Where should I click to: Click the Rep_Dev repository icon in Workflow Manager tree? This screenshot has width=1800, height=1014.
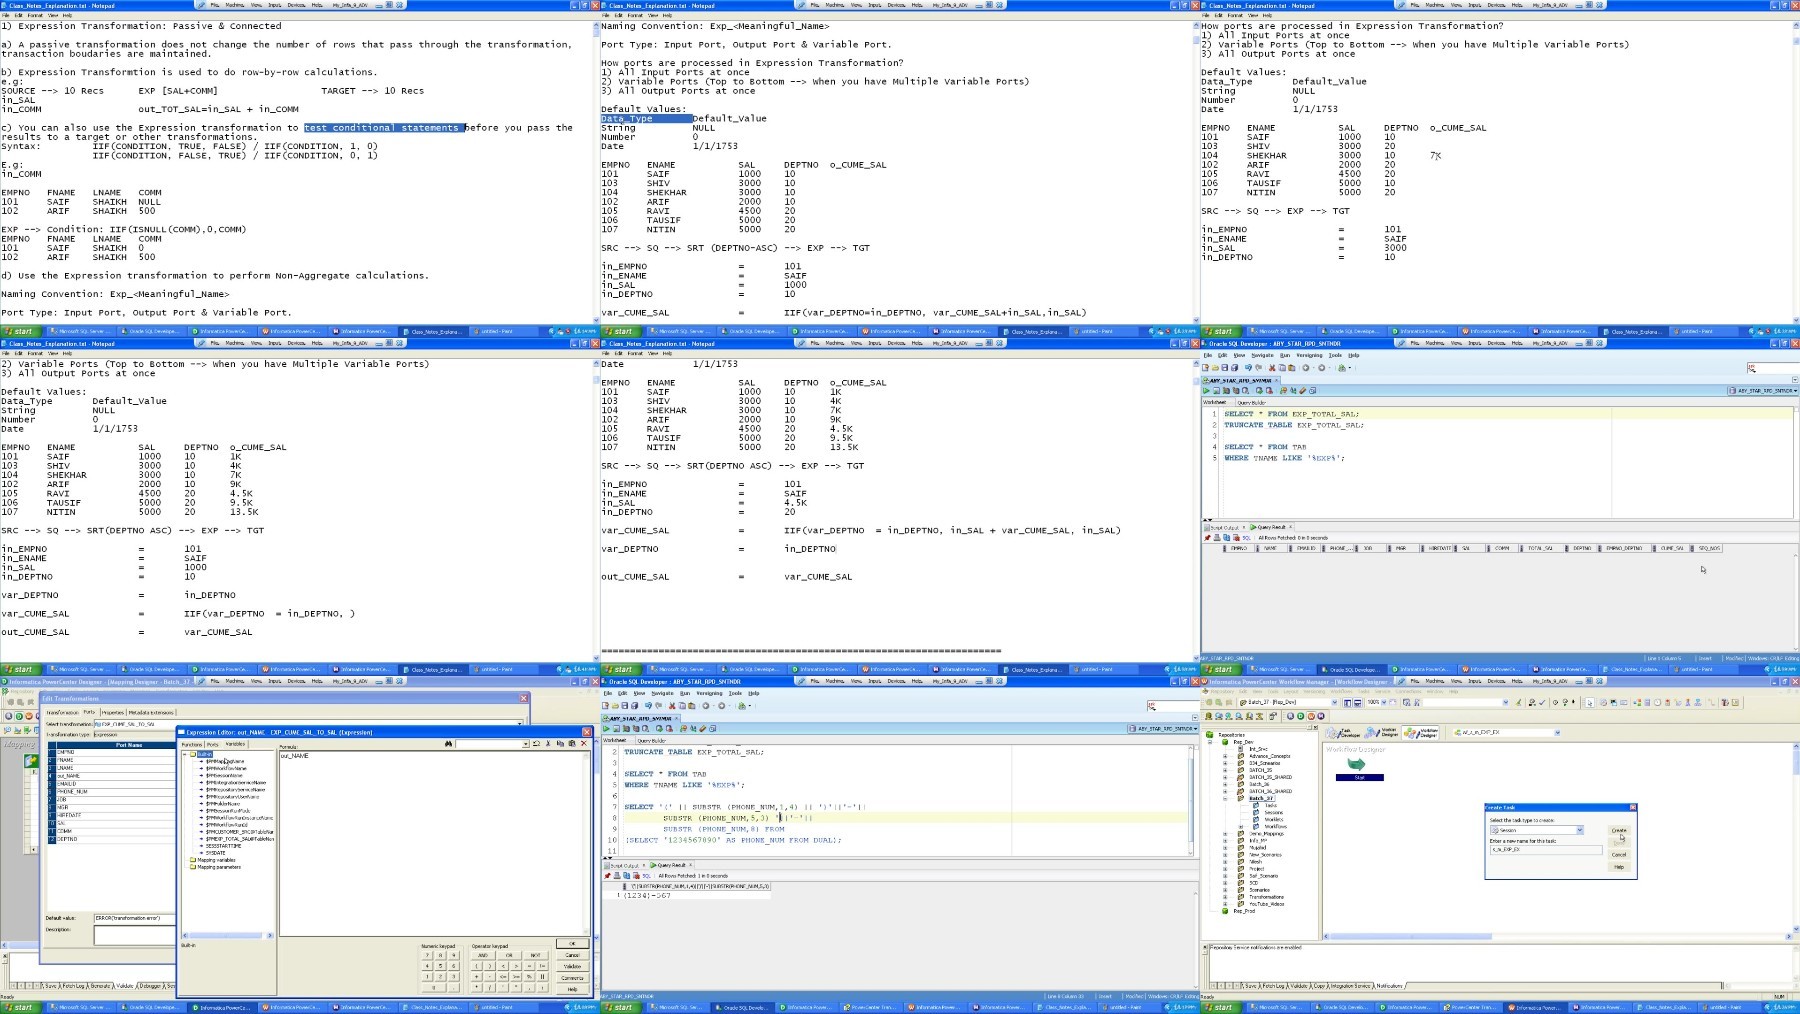[1225, 742]
